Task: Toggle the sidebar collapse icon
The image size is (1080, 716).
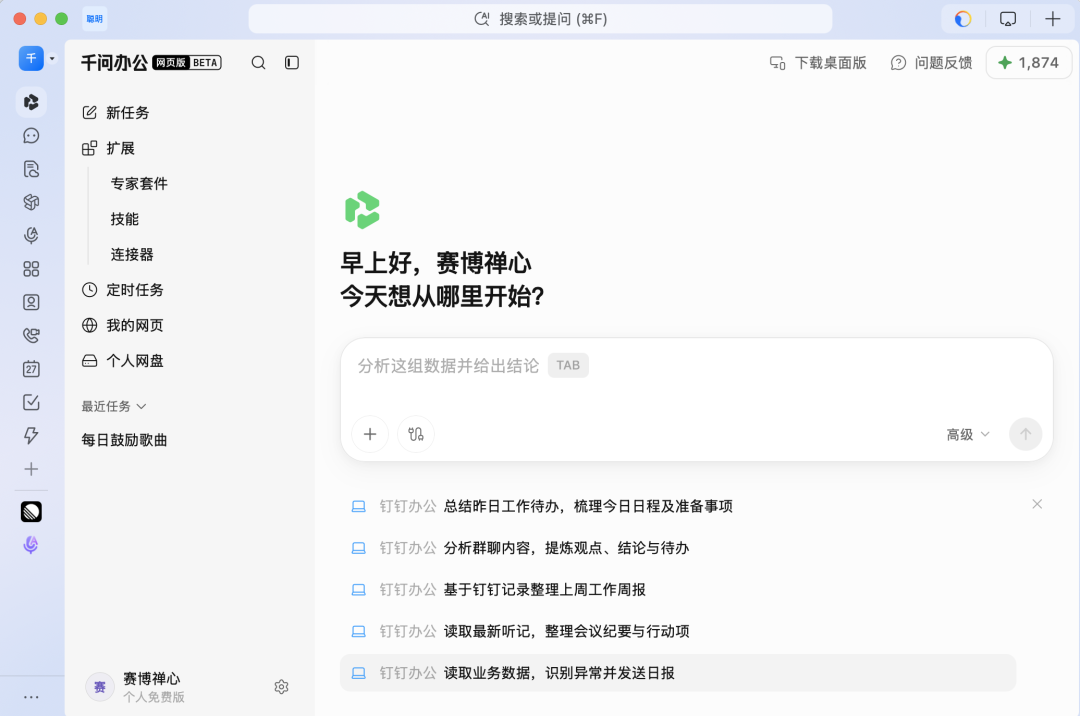Action: 292,63
